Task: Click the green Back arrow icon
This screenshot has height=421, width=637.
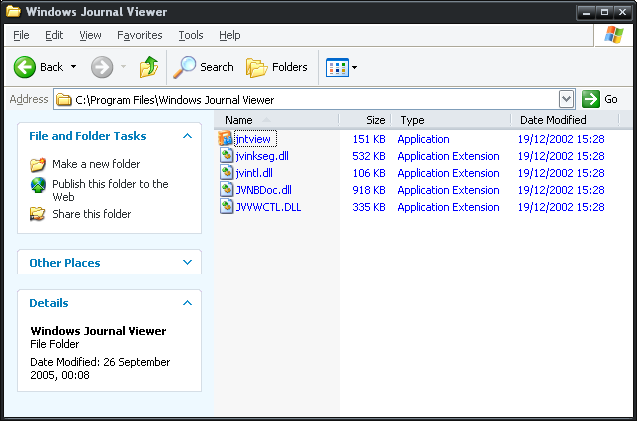Action: (25, 67)
